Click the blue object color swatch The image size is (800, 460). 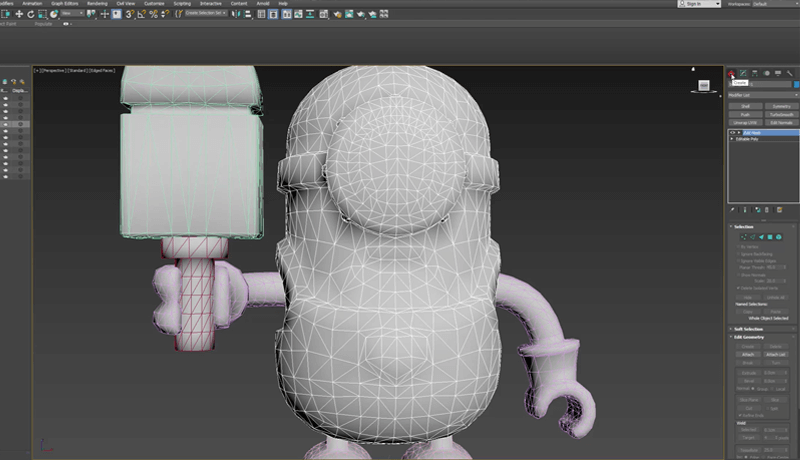[796, 84]
